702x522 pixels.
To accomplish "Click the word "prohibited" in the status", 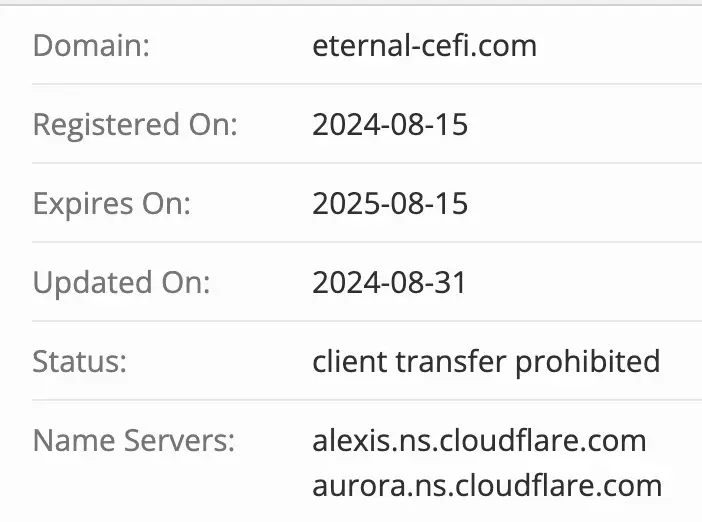I will coord(587,361).
